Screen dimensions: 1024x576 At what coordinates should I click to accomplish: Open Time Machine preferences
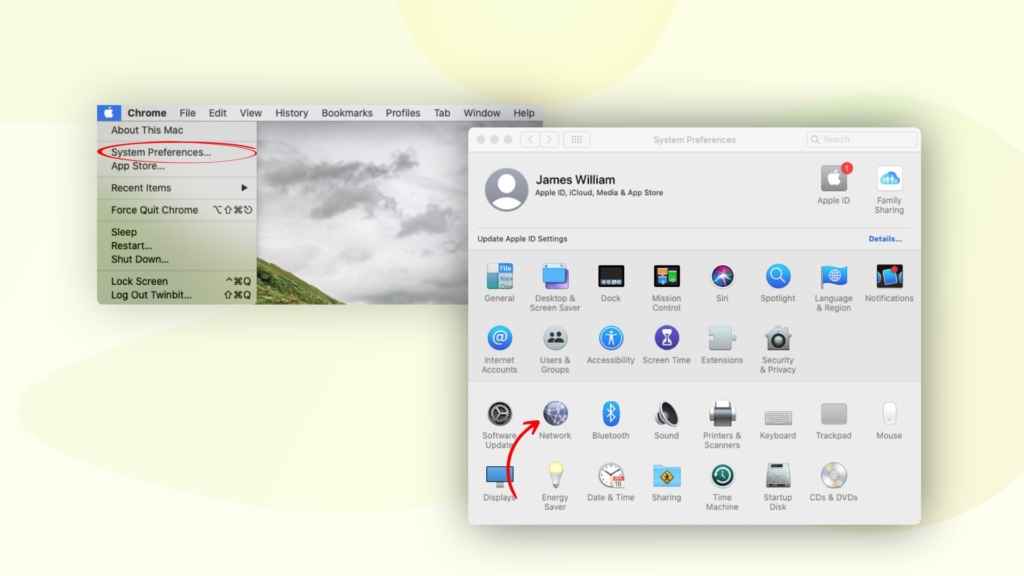pyautogui.click(x=722, y=487)
